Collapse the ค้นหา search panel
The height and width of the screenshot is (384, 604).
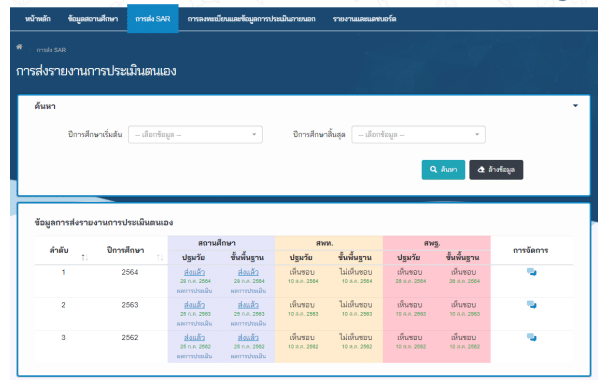coord(575,106)
